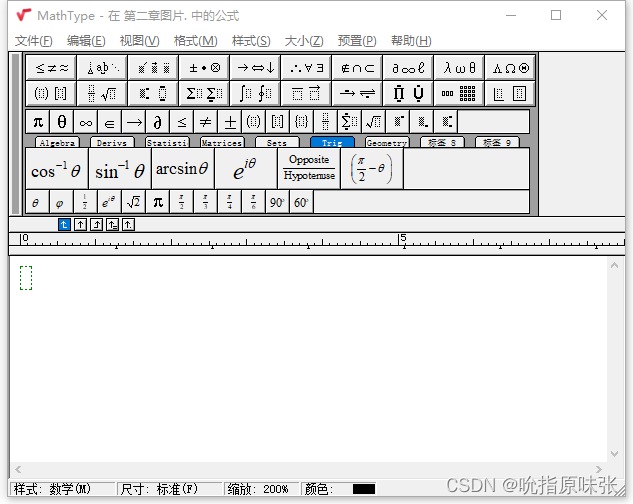
Task: Open the arrow symbols palette
Action: [x=255, y=68]
